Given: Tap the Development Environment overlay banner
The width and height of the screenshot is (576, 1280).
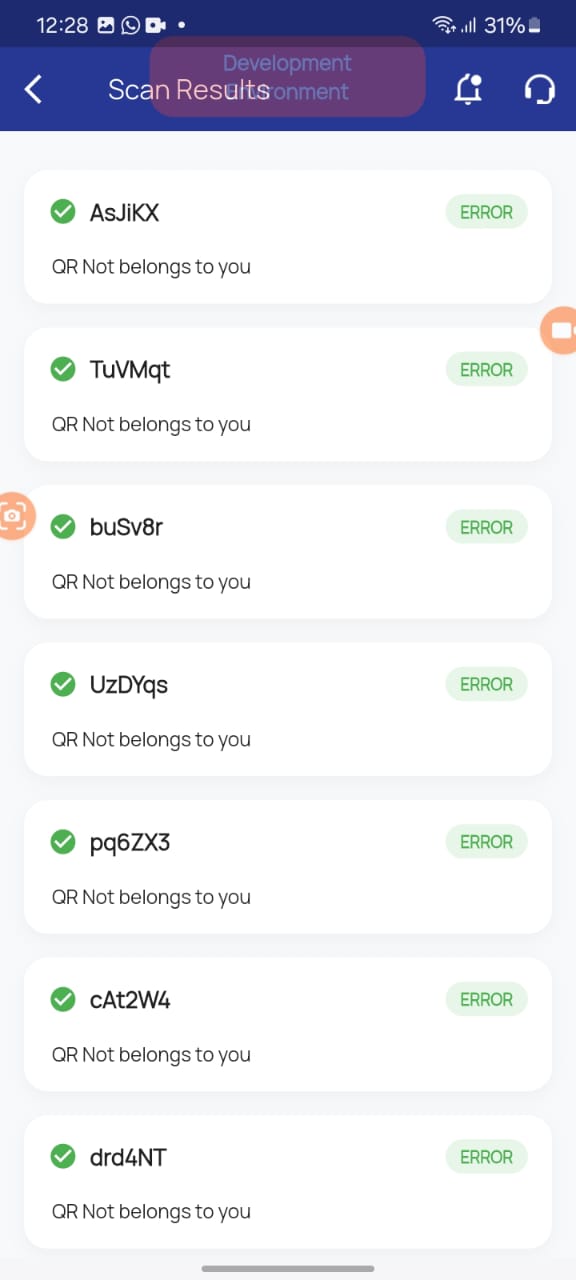Looking at the screenshot, I should [x=288, y=77].
